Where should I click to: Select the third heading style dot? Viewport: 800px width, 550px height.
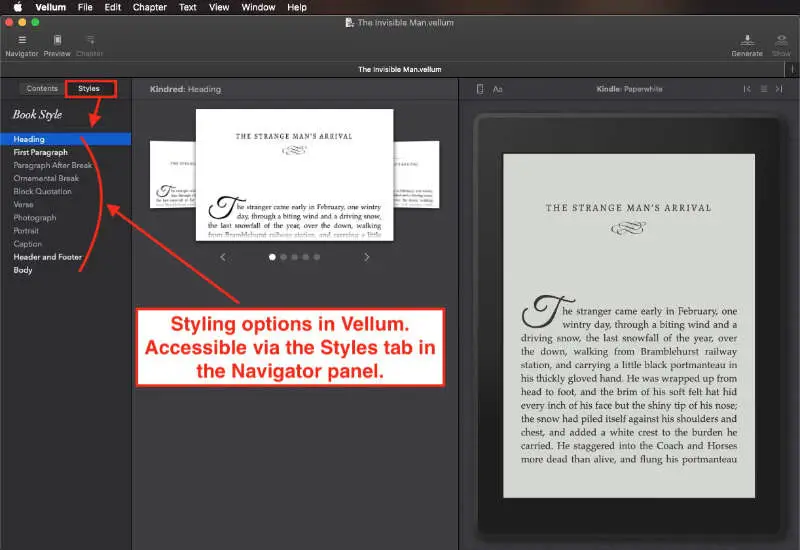pyautogui.click(x=295, y=257)
